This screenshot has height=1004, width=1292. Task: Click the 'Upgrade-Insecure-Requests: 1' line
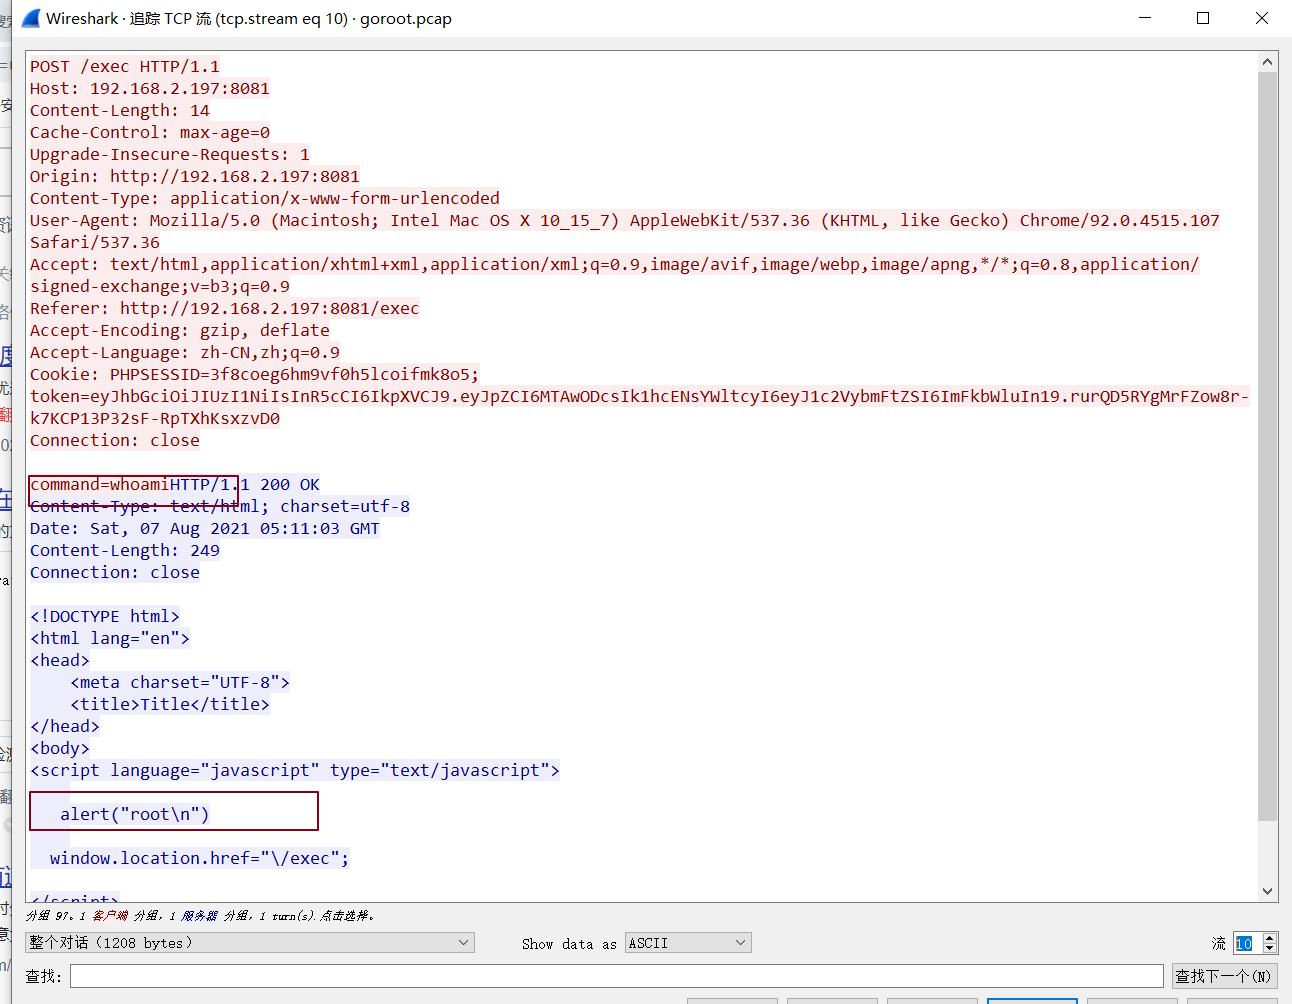click(170, 155)
